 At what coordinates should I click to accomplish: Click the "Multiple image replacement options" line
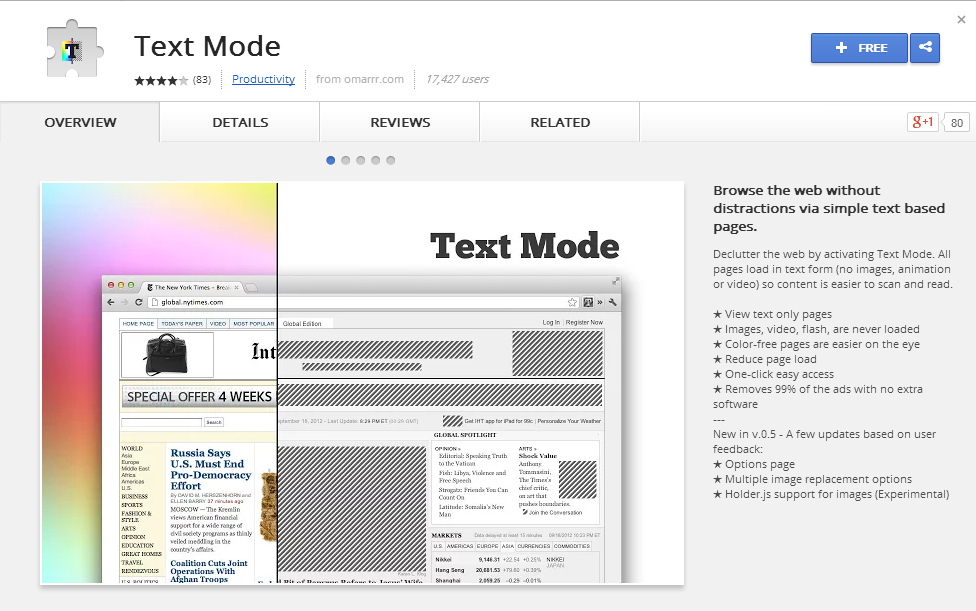[x=812, y=479]
